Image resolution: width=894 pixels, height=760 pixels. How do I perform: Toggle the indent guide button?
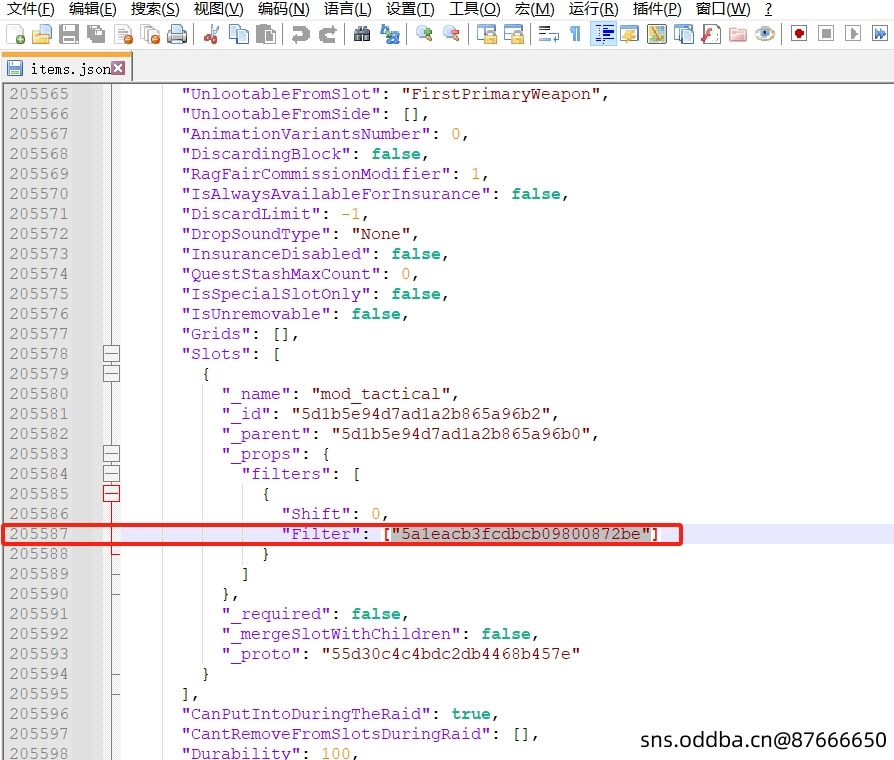[x=603, y=34]
